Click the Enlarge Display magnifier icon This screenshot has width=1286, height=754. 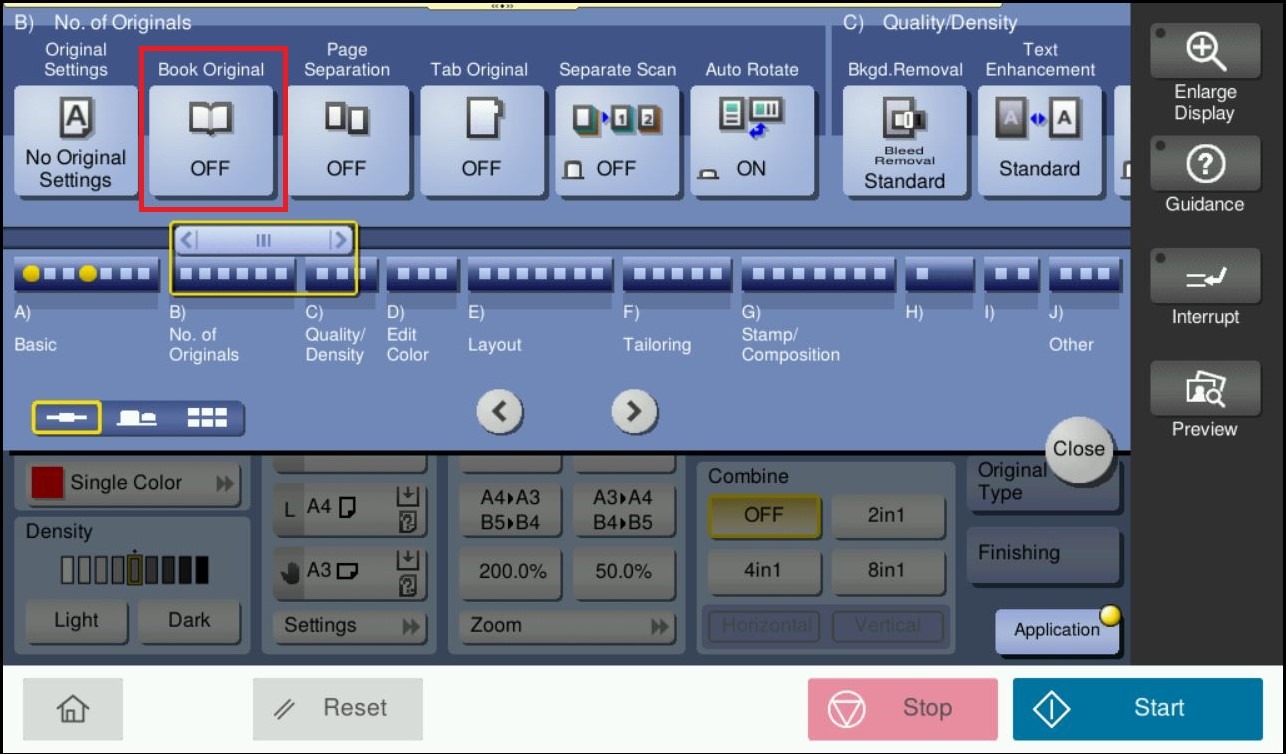coord(1203,50)
